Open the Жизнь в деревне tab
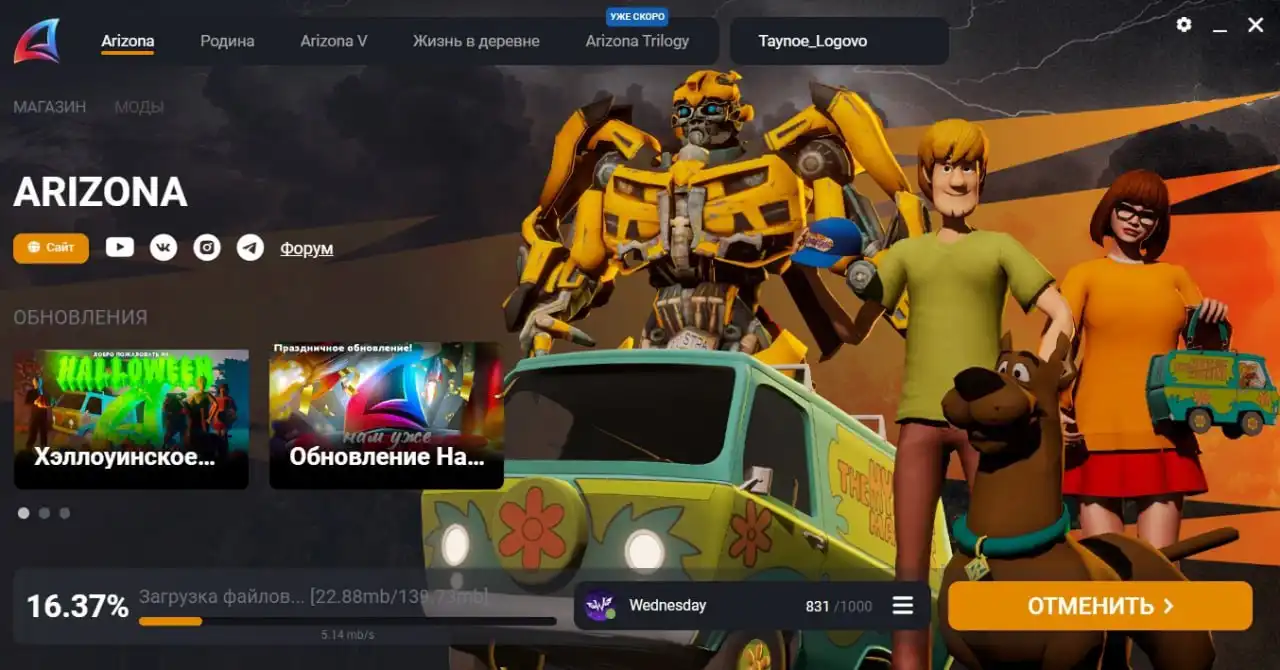 [476, 41]
